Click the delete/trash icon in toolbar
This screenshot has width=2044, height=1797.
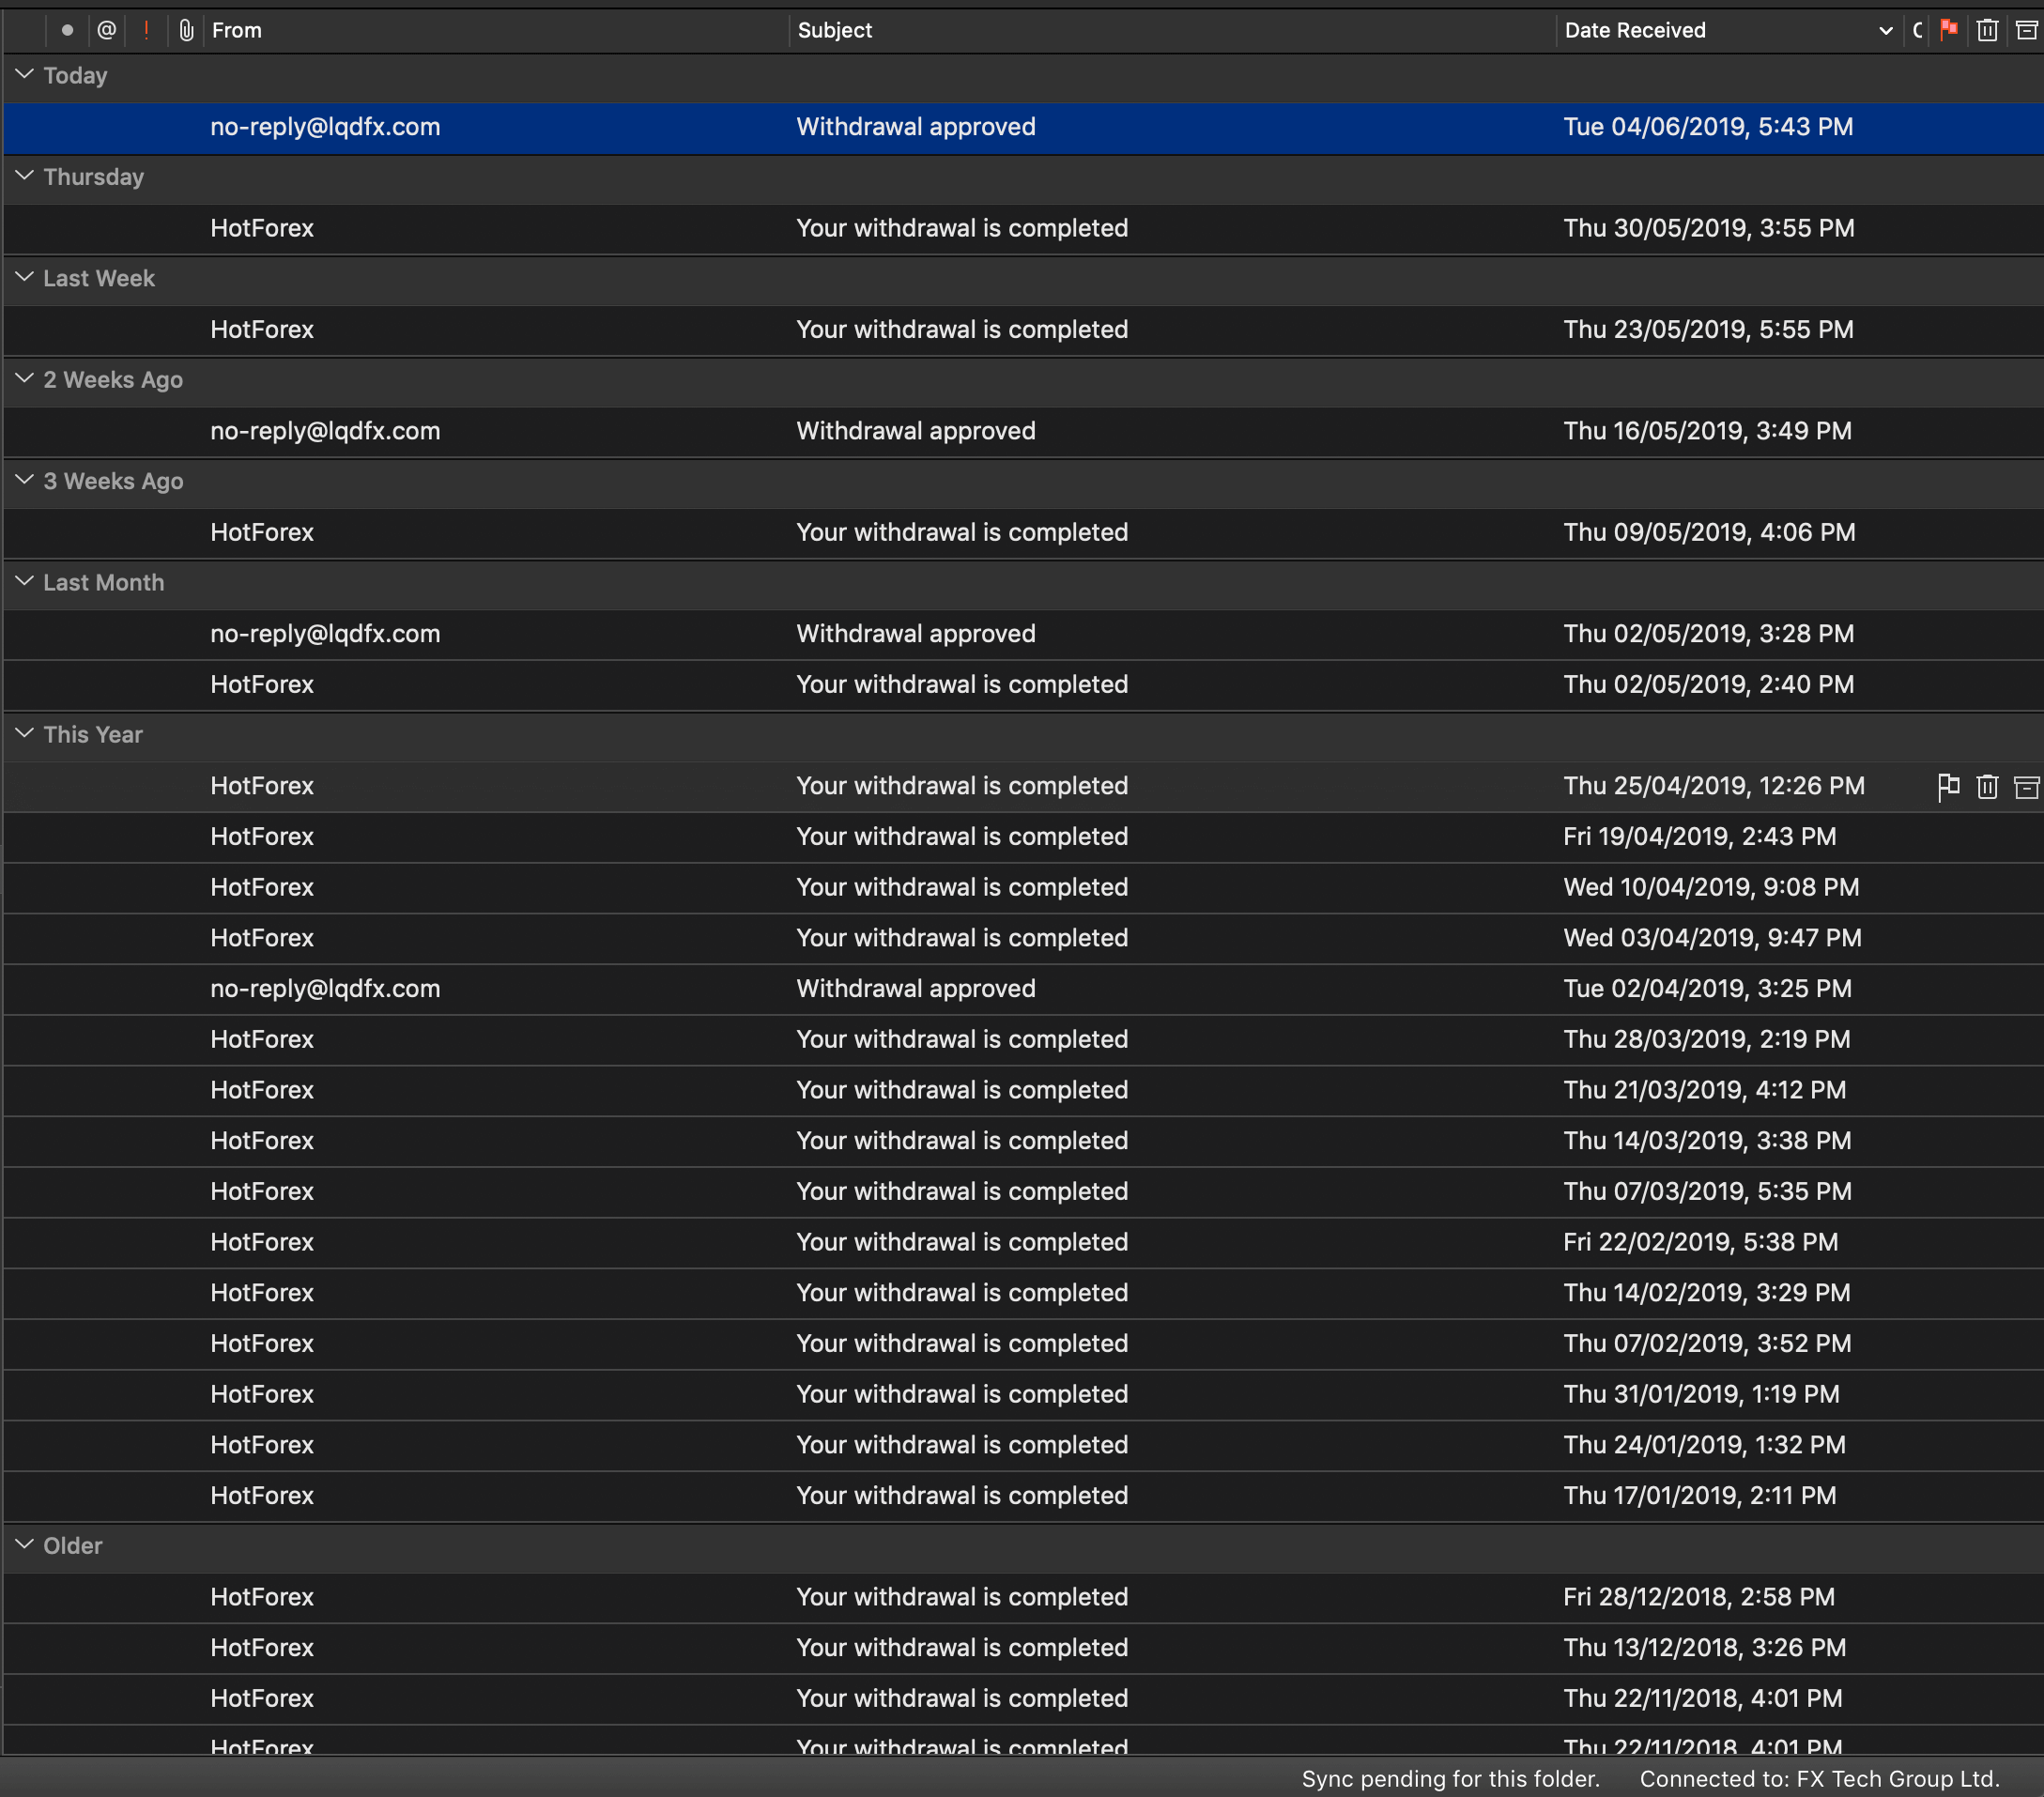point(1987,29)
